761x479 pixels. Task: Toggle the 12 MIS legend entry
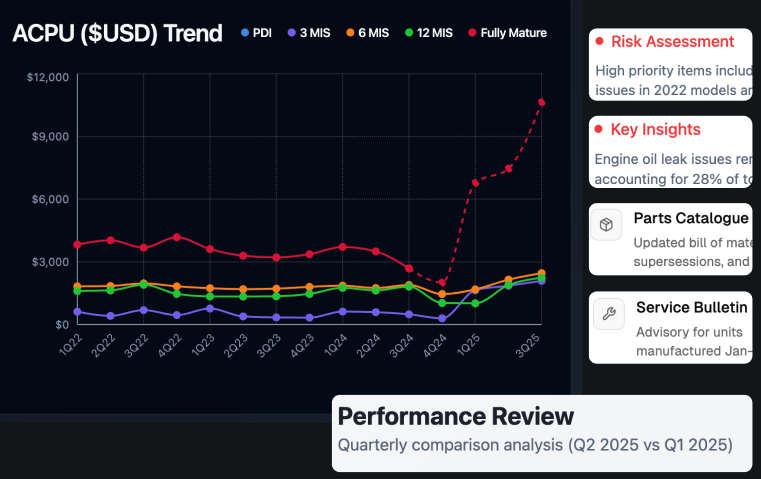point(429,33)
